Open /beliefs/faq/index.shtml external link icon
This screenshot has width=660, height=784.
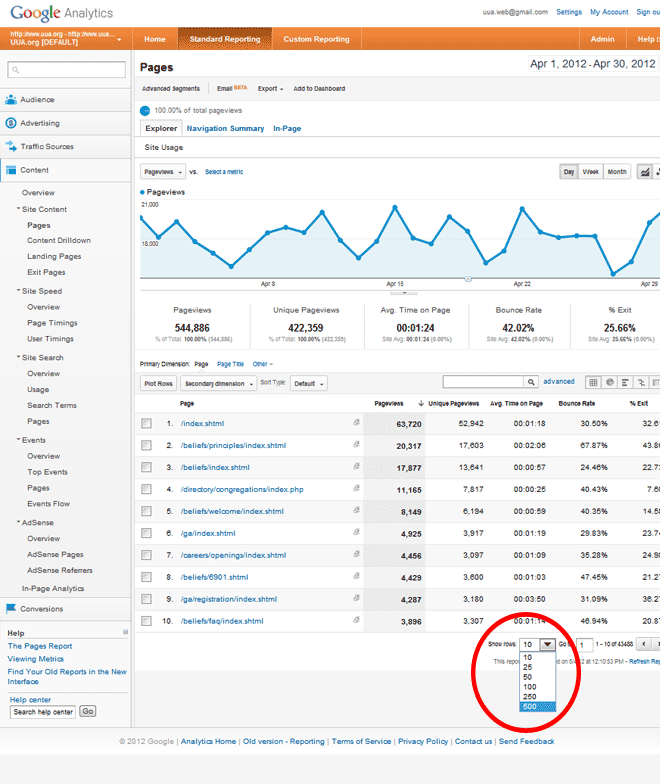356,620
